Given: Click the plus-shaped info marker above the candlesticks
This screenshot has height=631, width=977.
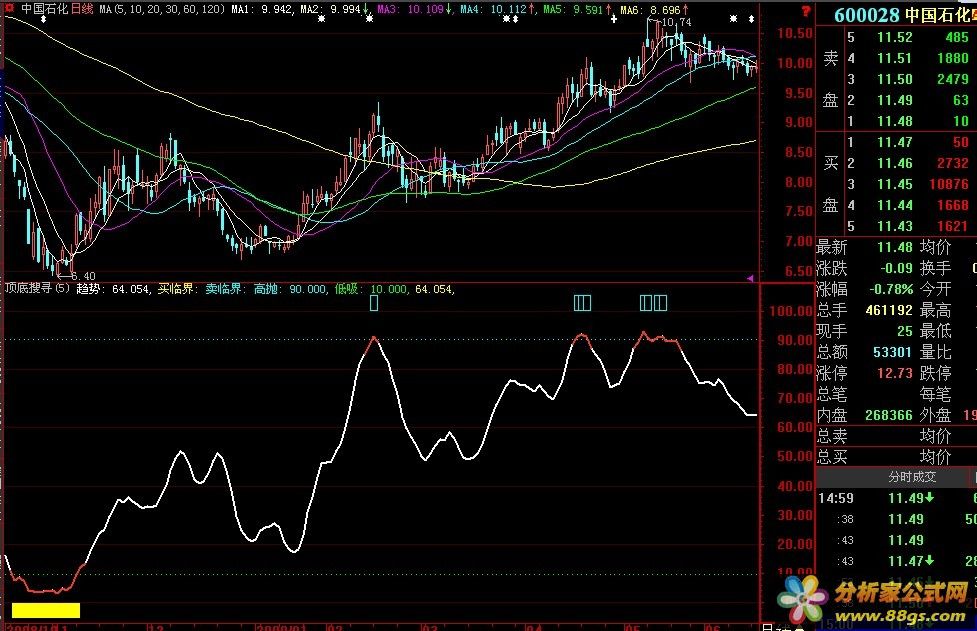Looking at the screenshot, I should pos(614,19).
